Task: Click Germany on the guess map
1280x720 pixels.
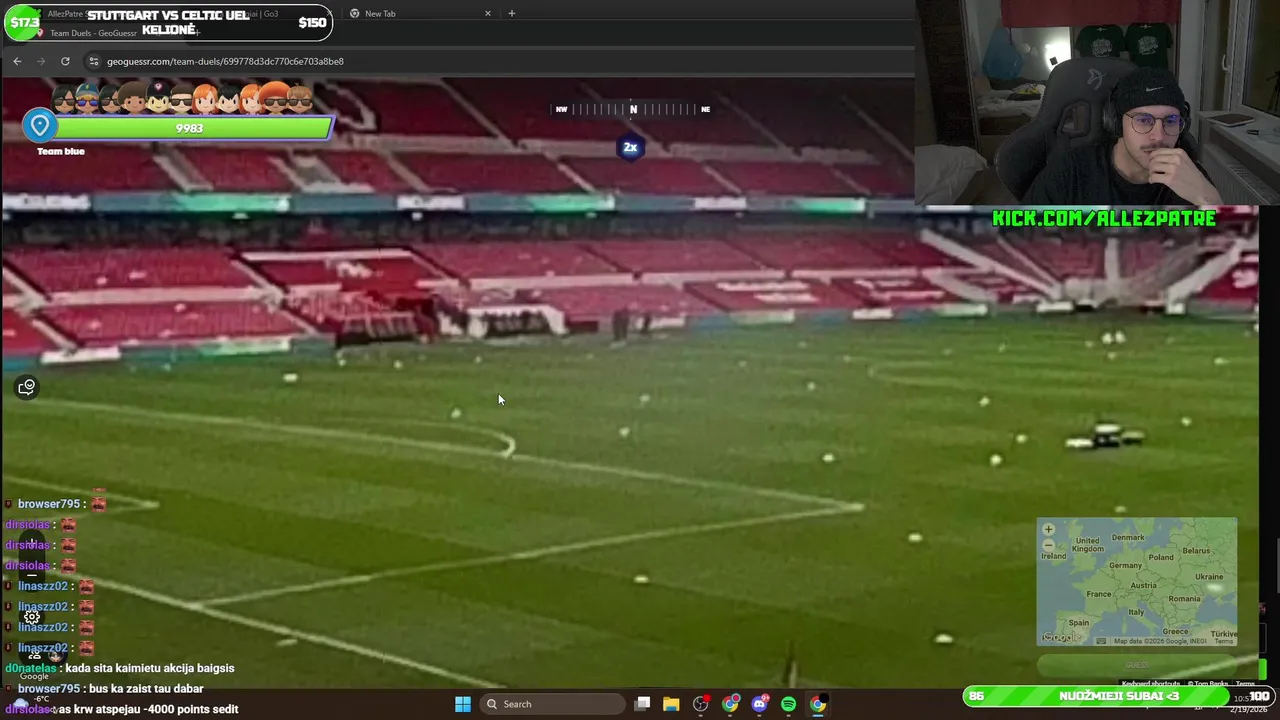Action: click(1125, 566)
